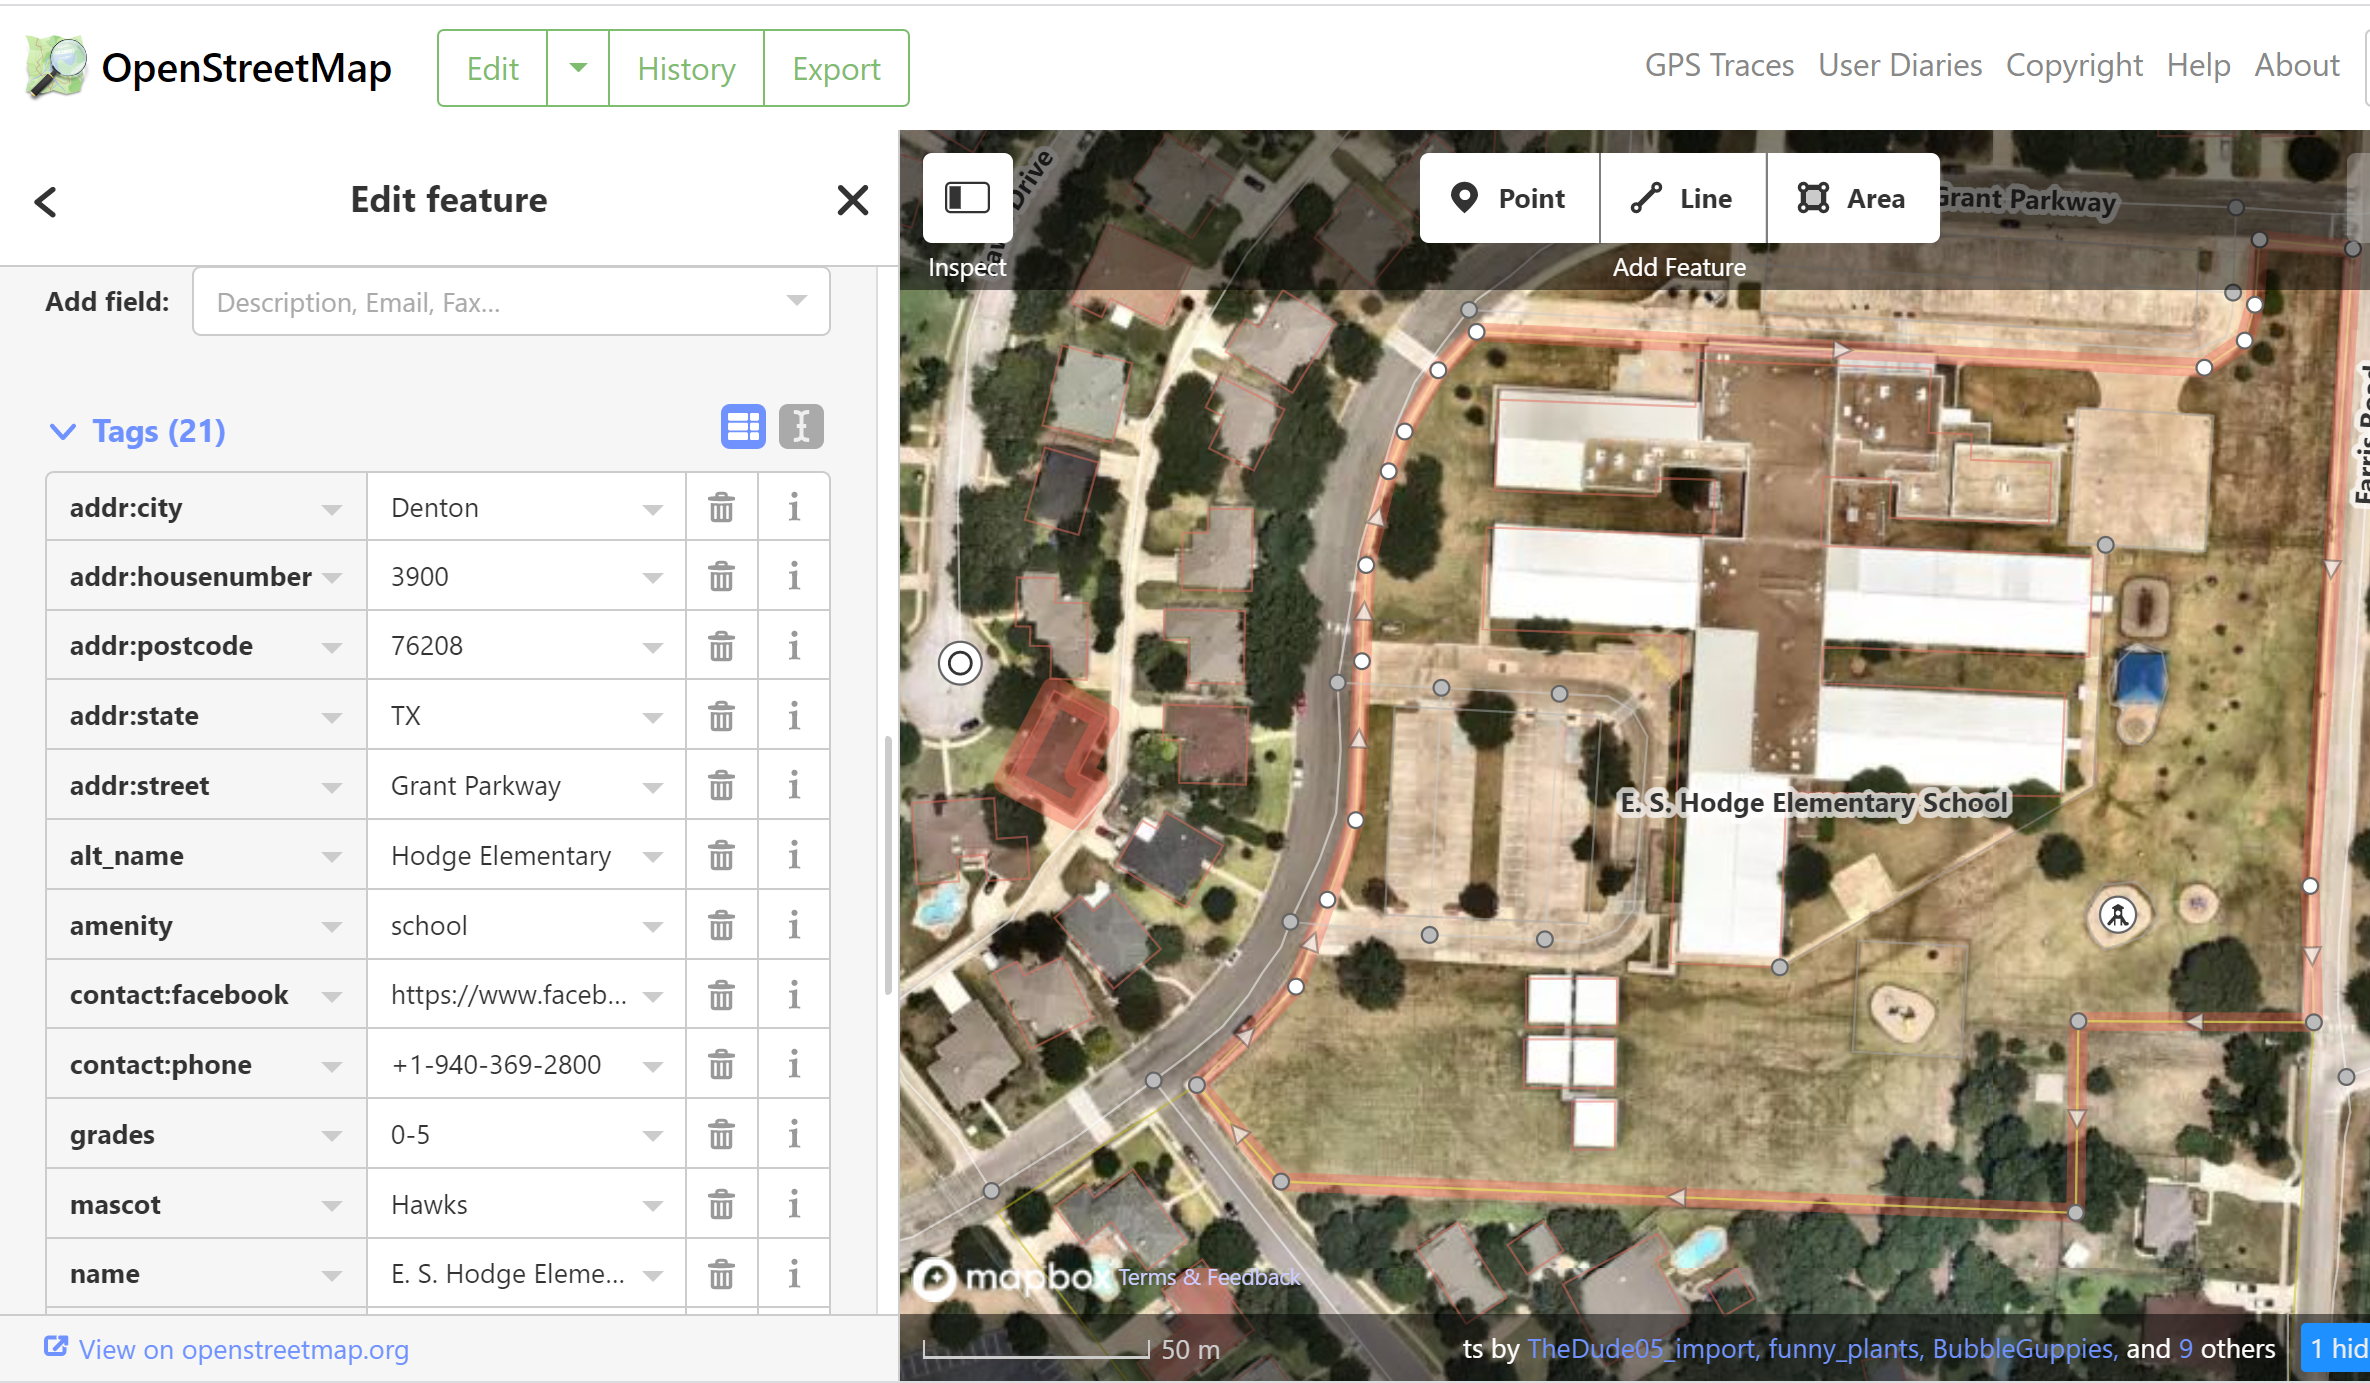Show info for addr:housenumber tag

(x=794, y=577)
